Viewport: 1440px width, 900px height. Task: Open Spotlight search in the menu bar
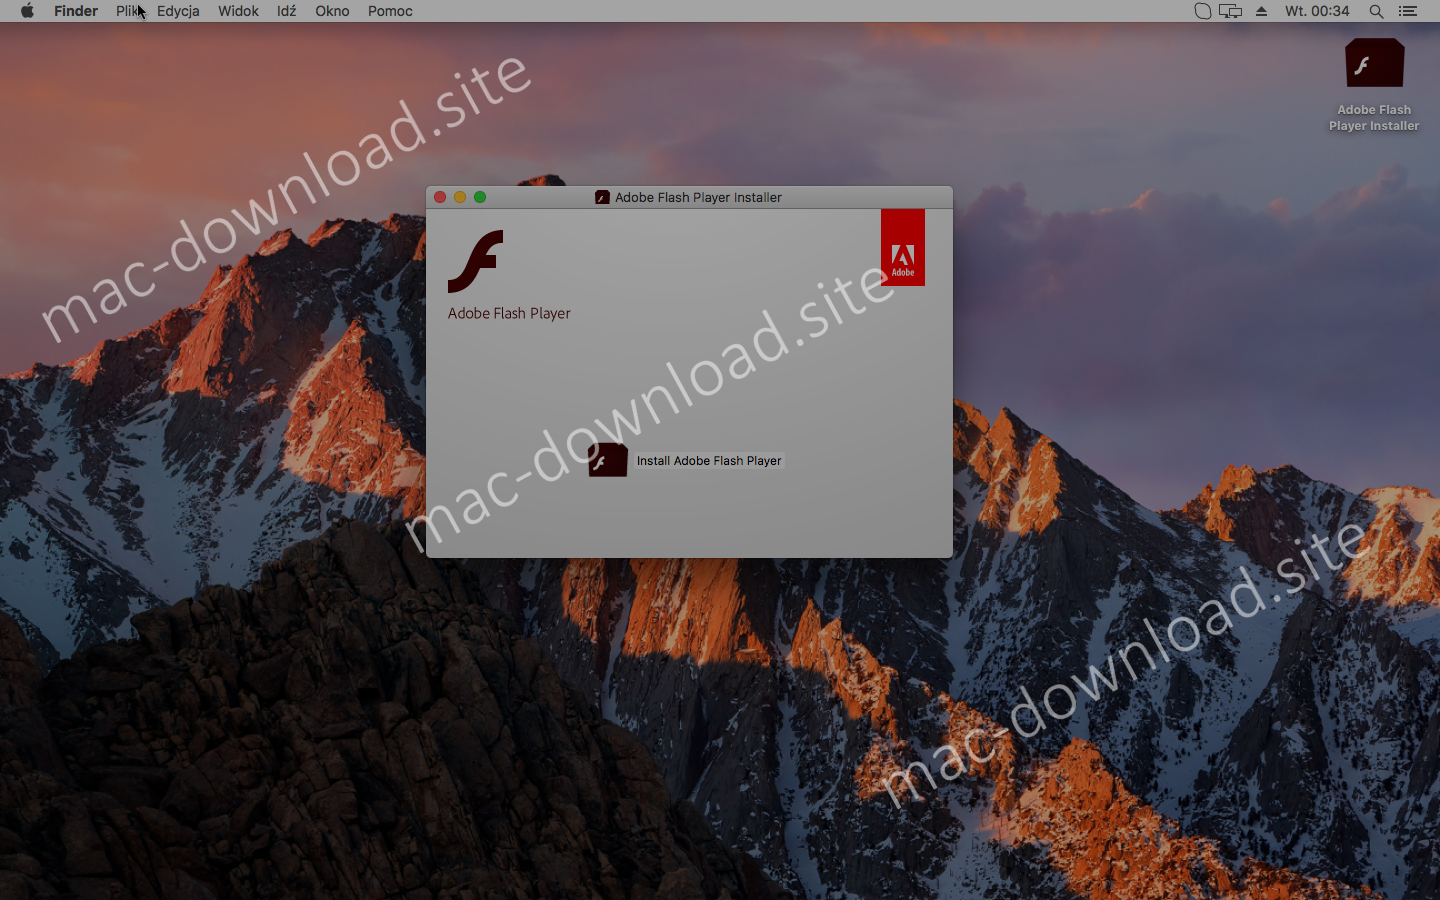coord(1376,11)
